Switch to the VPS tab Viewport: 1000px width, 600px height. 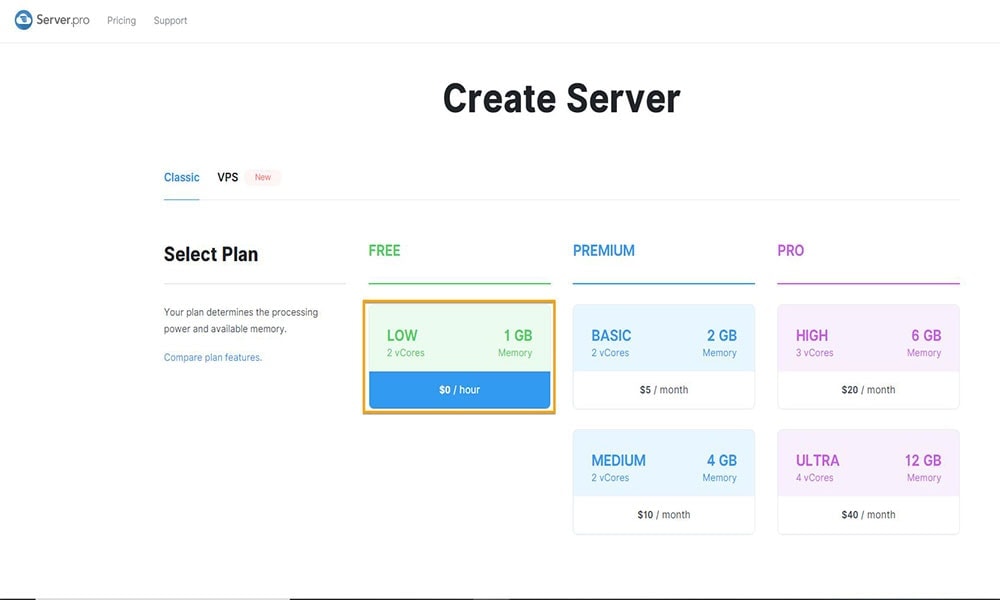click(228, 177)
